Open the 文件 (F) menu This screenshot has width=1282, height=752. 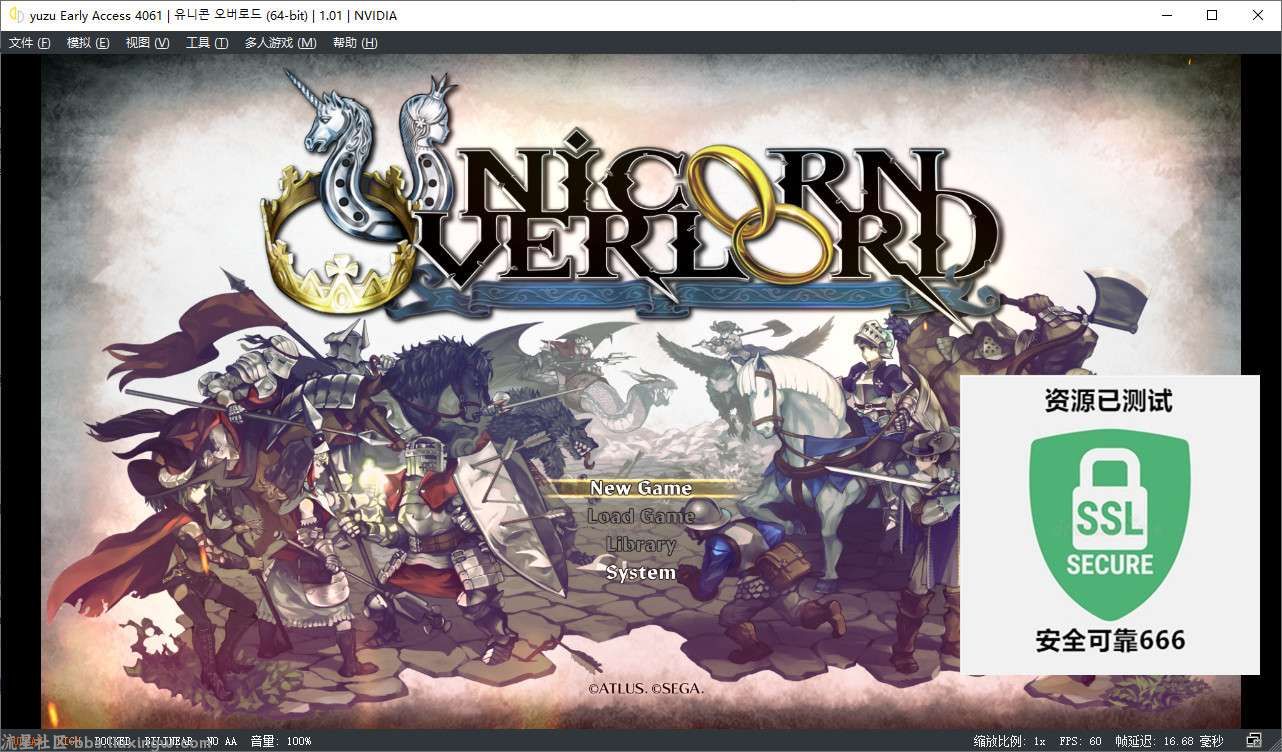pyautogui.click(x=29, y=43)
